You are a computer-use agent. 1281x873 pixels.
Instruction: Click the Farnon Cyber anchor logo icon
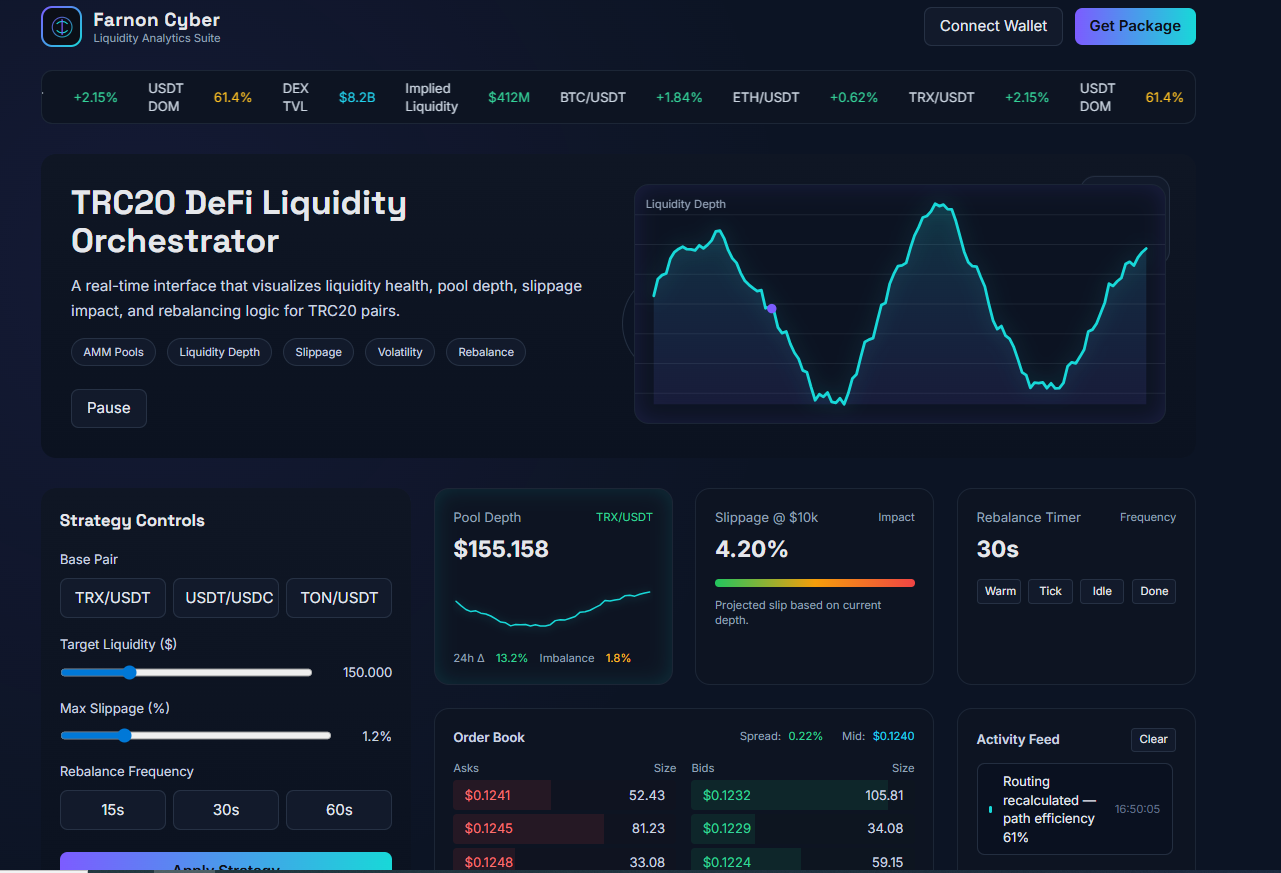61,26
